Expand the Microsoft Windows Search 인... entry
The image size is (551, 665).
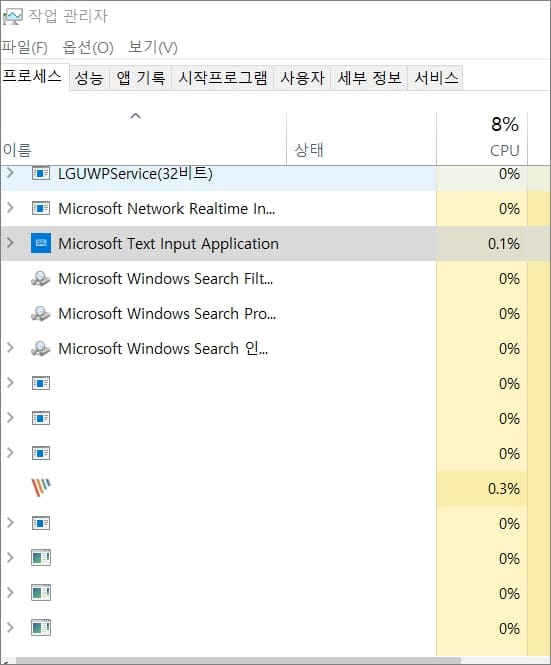click(10, 348)
